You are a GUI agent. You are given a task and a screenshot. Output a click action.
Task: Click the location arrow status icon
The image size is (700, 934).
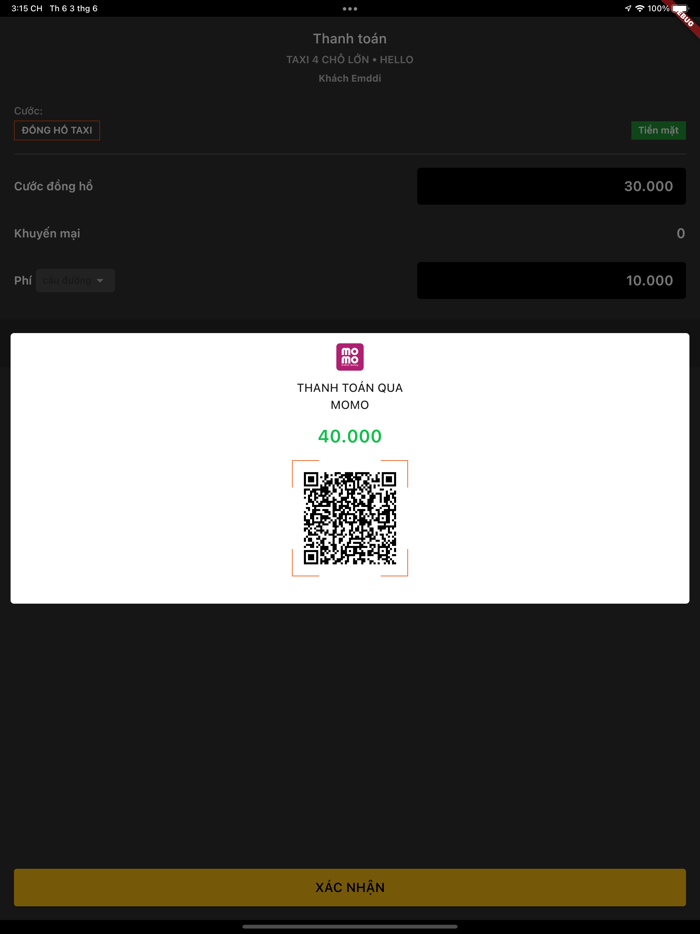tap(628, 8)
